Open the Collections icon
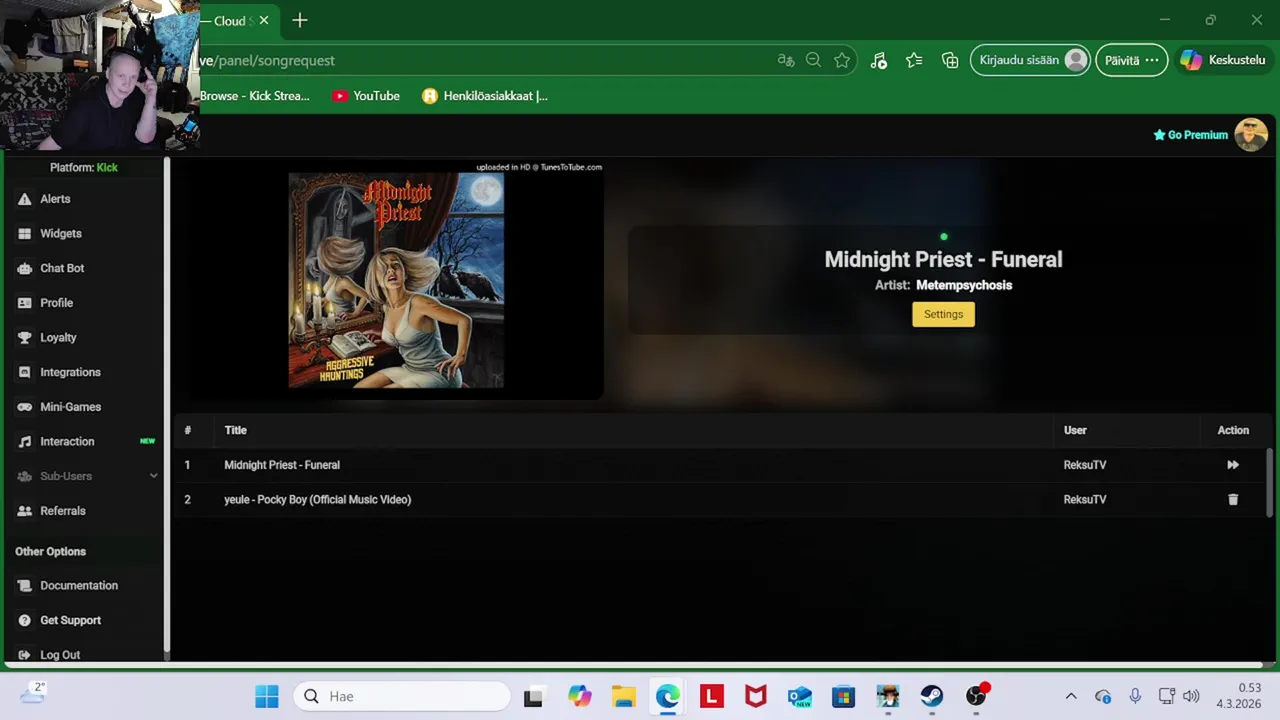Image resolution: width=1280 pixels, height=720 pixels. pos(950,60)
